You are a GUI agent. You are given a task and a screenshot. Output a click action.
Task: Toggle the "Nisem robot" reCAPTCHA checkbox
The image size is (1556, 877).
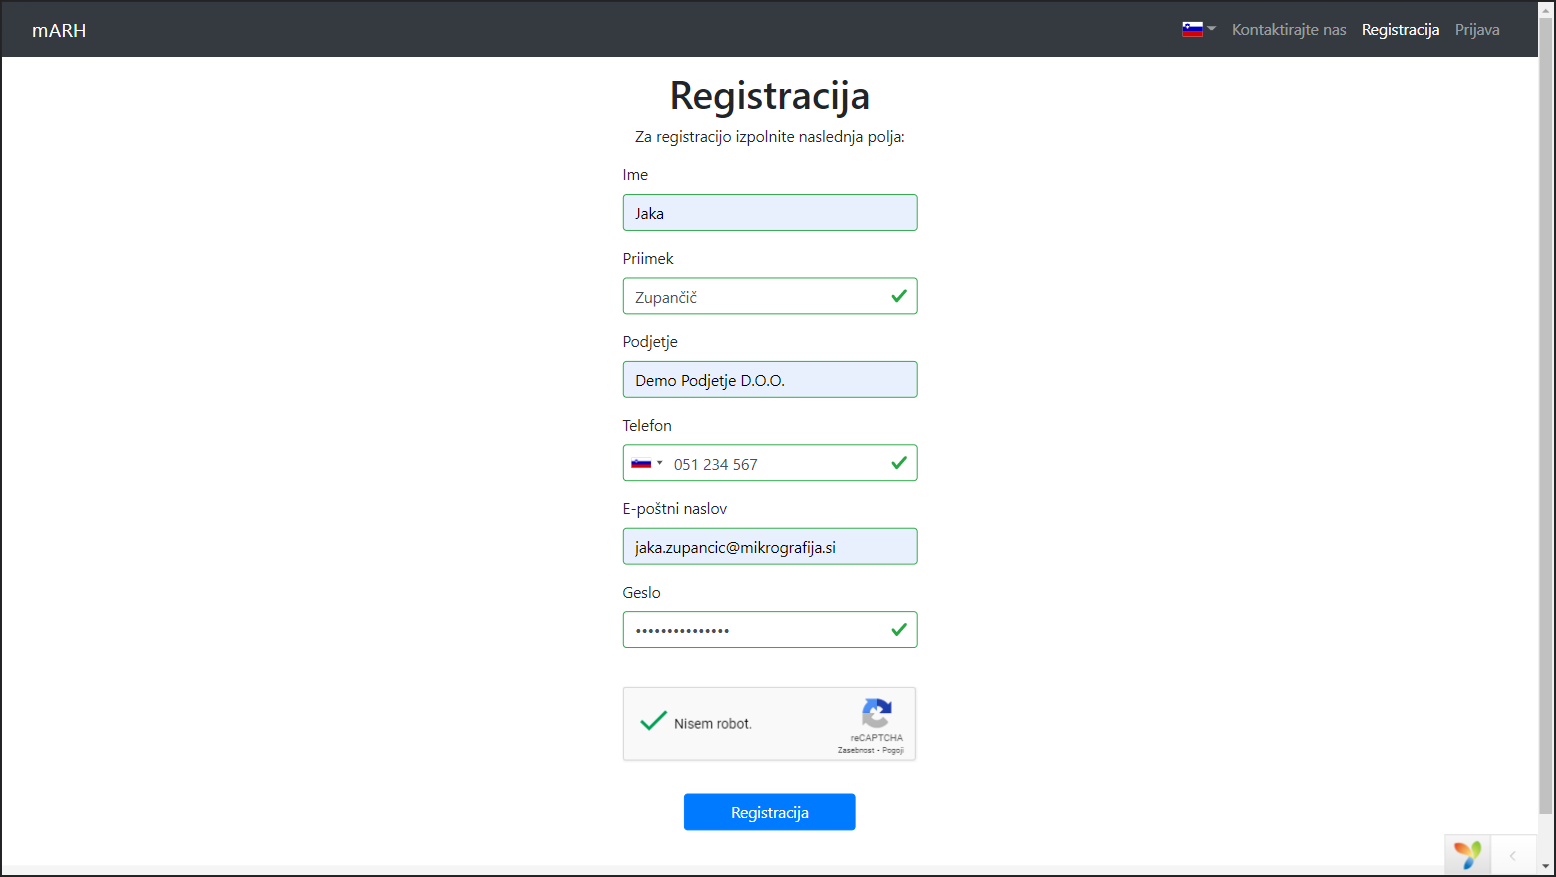[x=653, y=721]
